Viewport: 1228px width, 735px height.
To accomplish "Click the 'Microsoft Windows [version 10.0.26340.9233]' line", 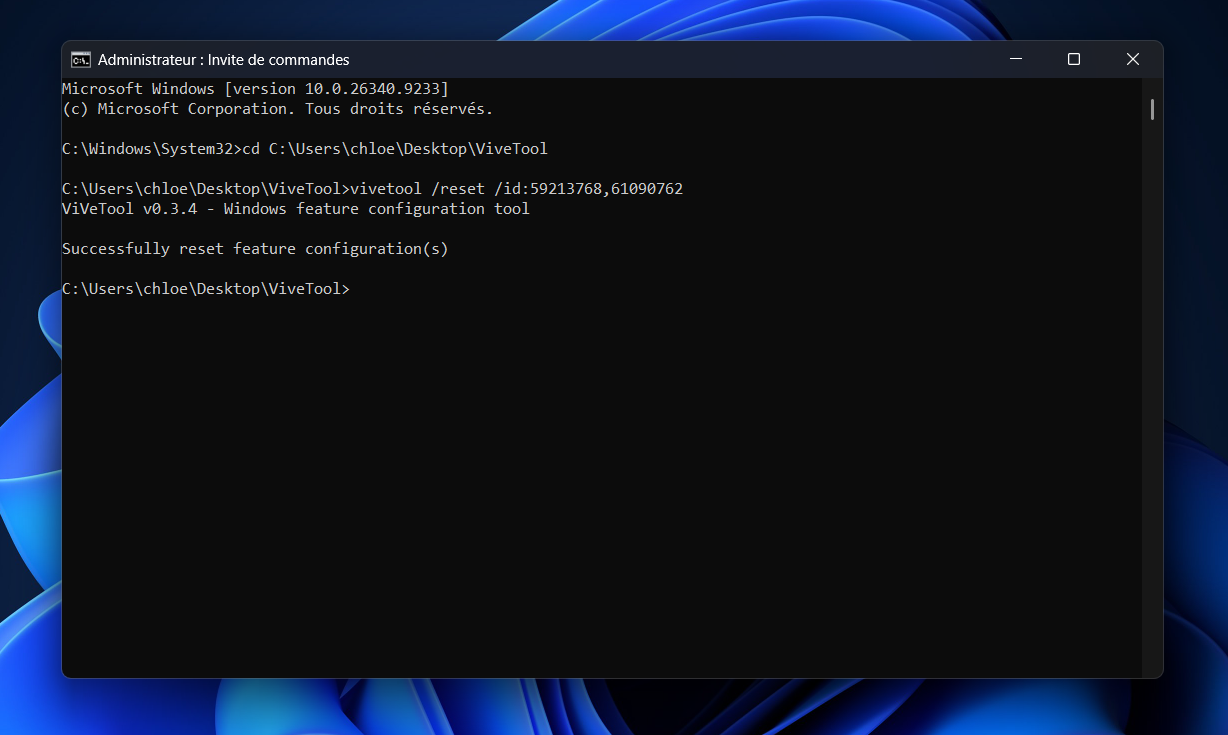I will 256,89.
